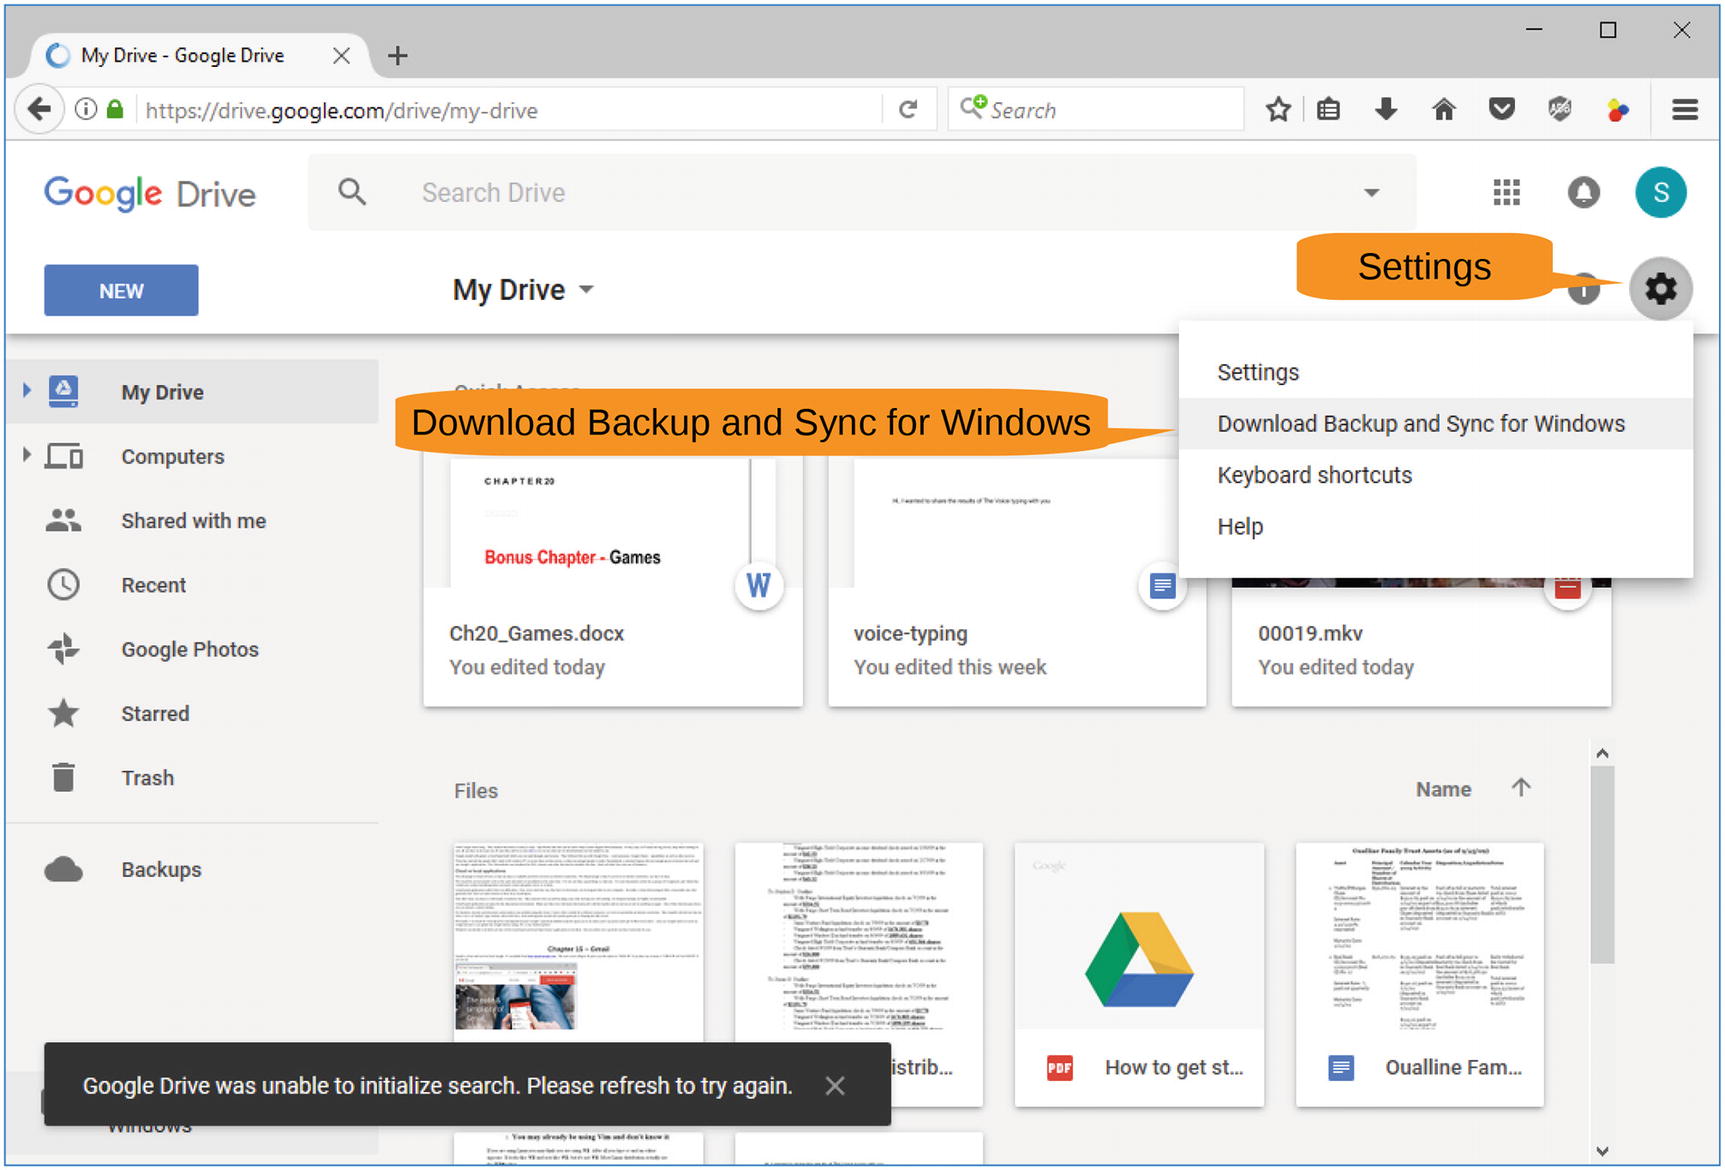Open the downloads arrow icon
This screenshot has width=1725, height=1170.
pos(1385,109)
